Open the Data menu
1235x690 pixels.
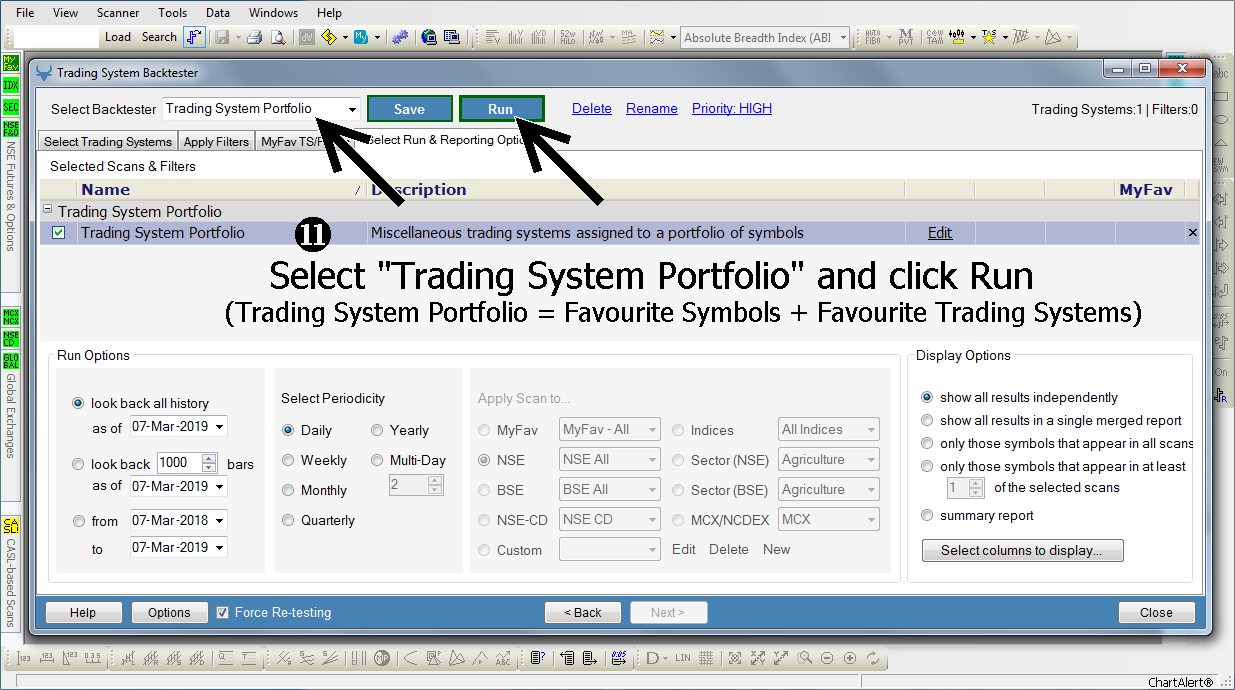(217, 13)
